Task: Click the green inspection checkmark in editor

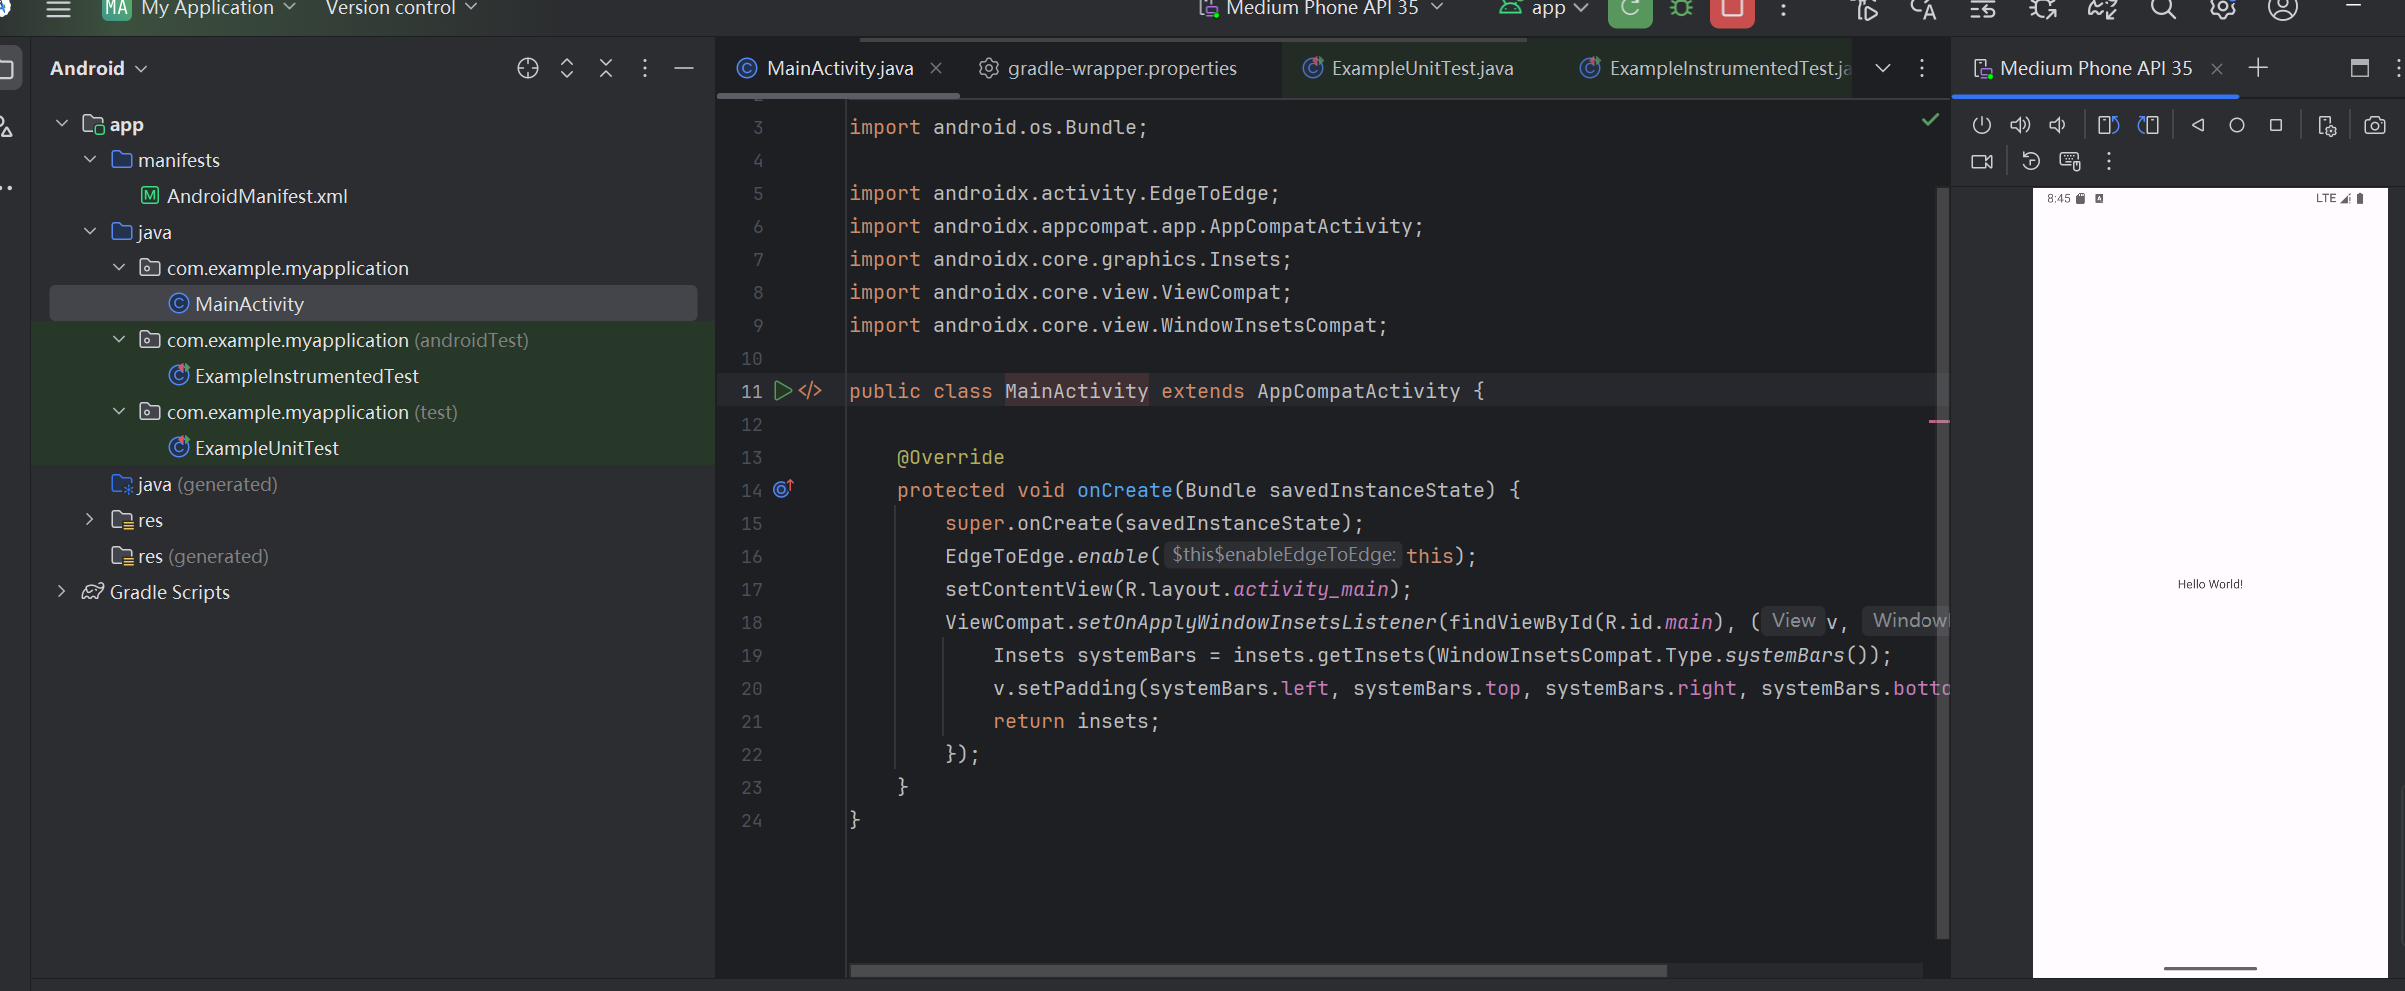Action: click(x=1930, y=120)
